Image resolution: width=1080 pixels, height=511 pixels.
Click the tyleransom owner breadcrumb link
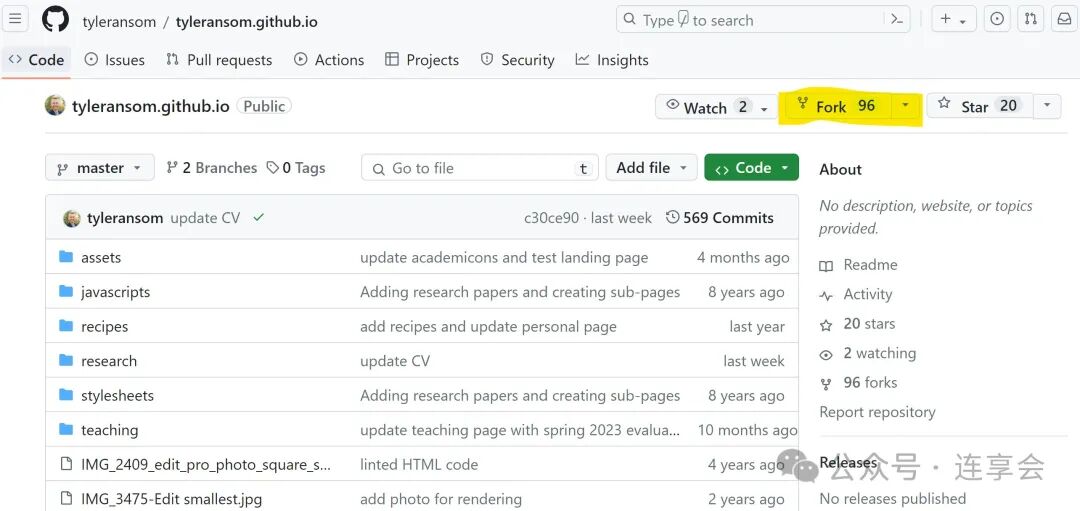tap(119, 21)
